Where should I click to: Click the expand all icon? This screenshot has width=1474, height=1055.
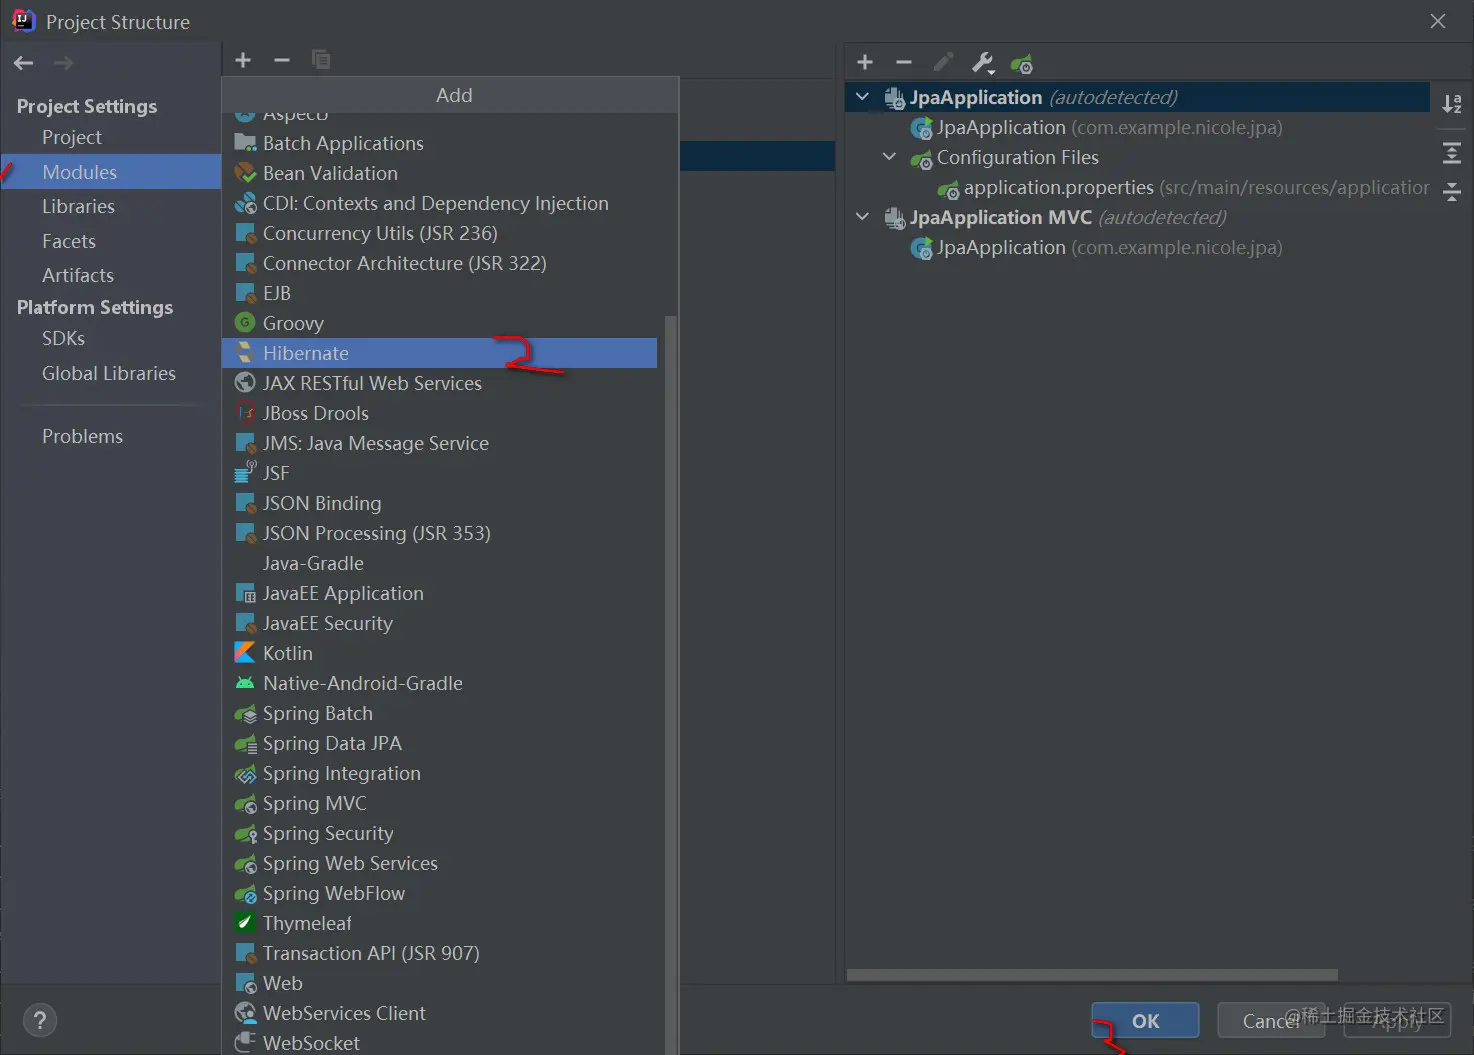pyautogui.click(x=1452, y=153)
